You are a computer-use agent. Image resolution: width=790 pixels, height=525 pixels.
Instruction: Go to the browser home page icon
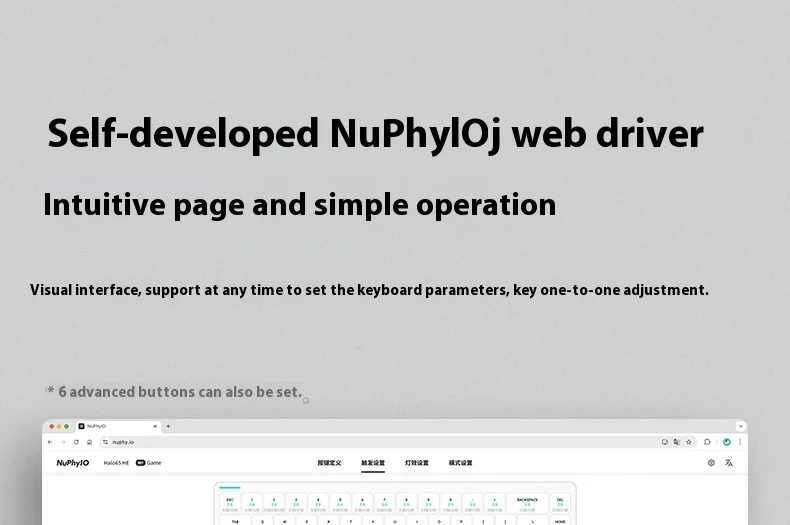(x=89, y=442)
